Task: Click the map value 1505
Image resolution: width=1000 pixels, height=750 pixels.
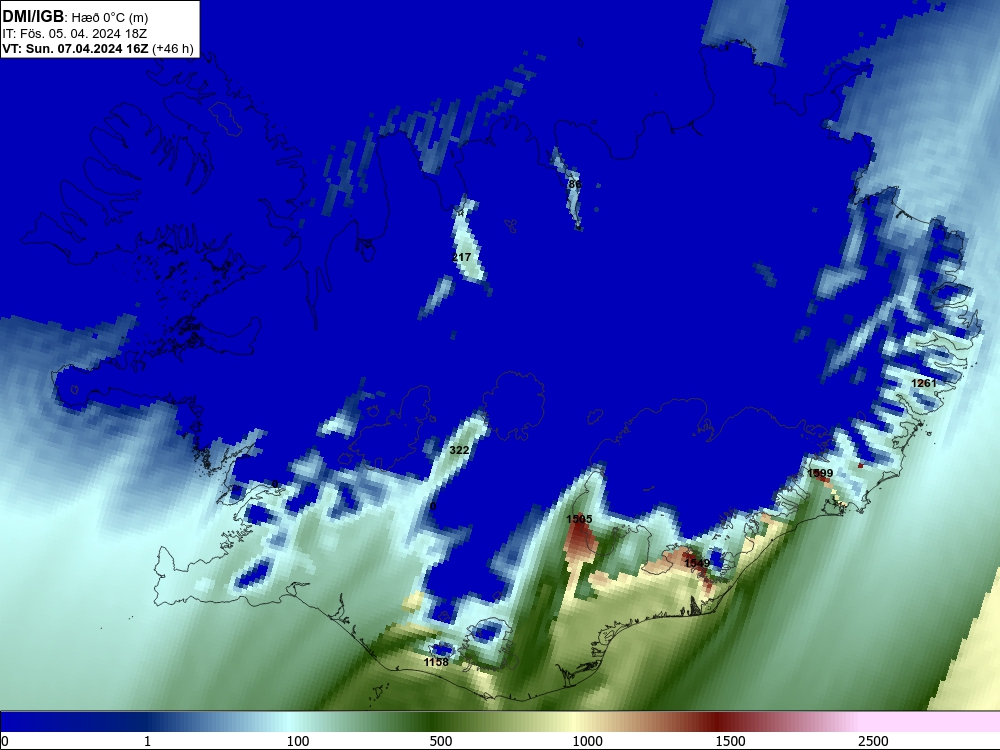Action: click(579, 519)
